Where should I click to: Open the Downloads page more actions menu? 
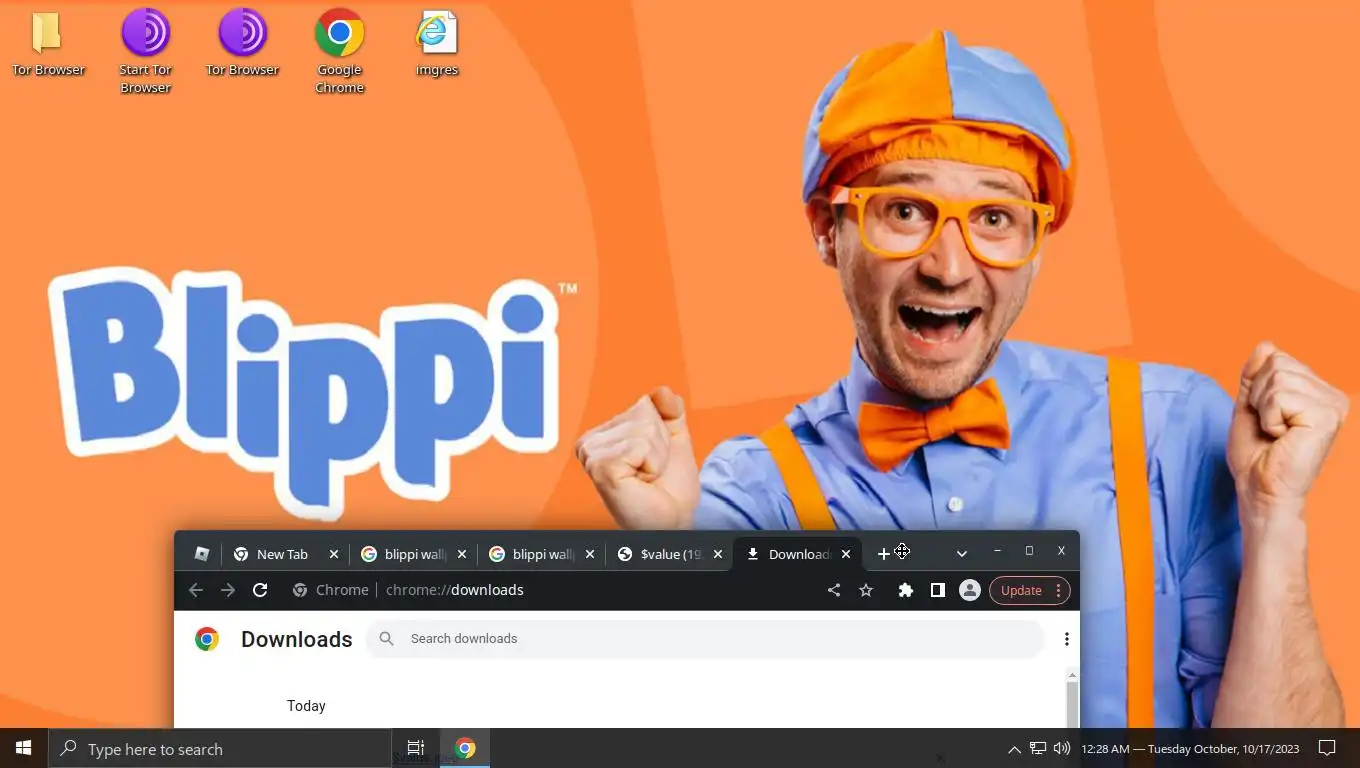click(x=1067, y=639)
